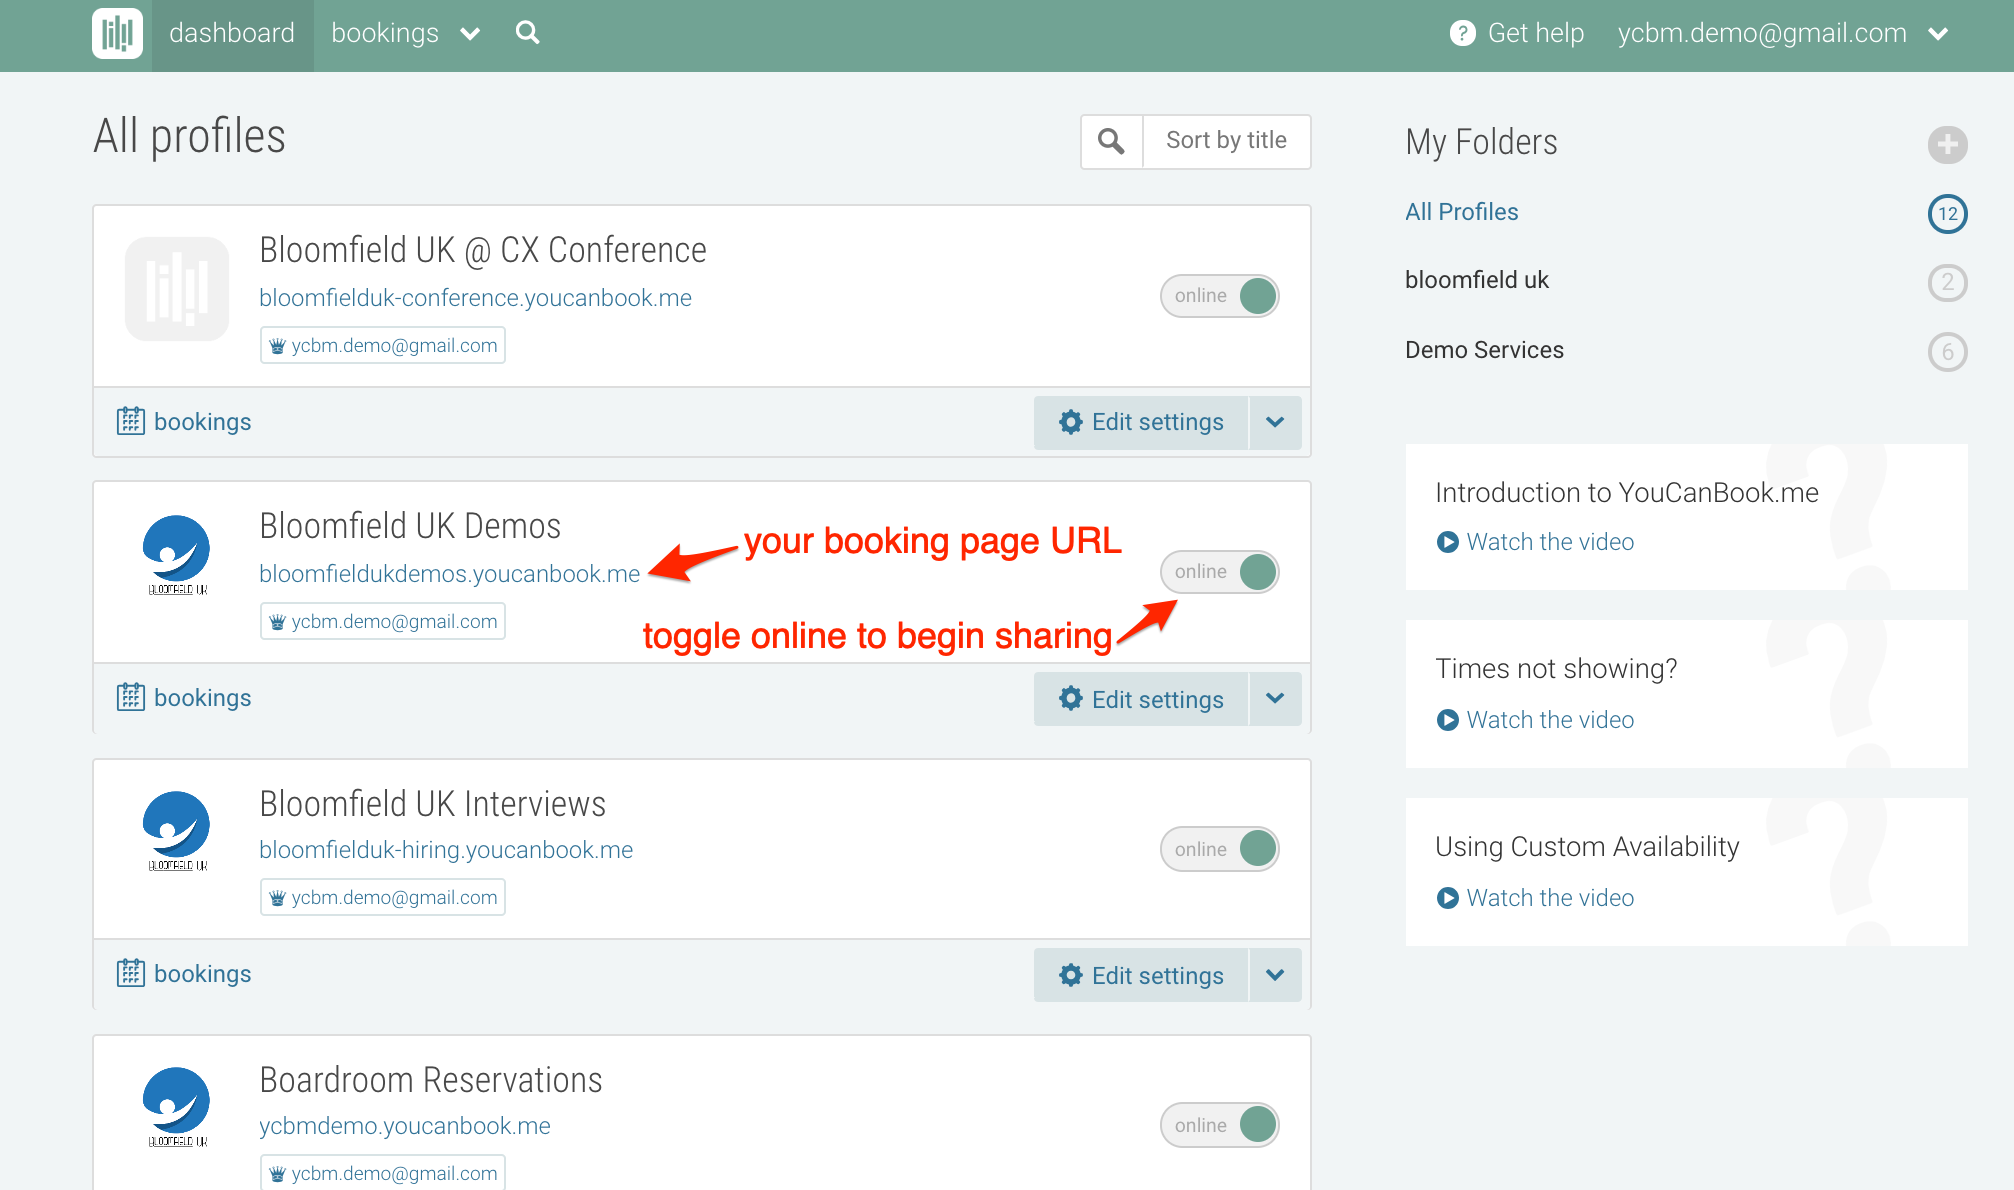Watch the video for Using Custom Availability
Viewport: 2014px width, 1190px height.
click(x=1550, y=898)
